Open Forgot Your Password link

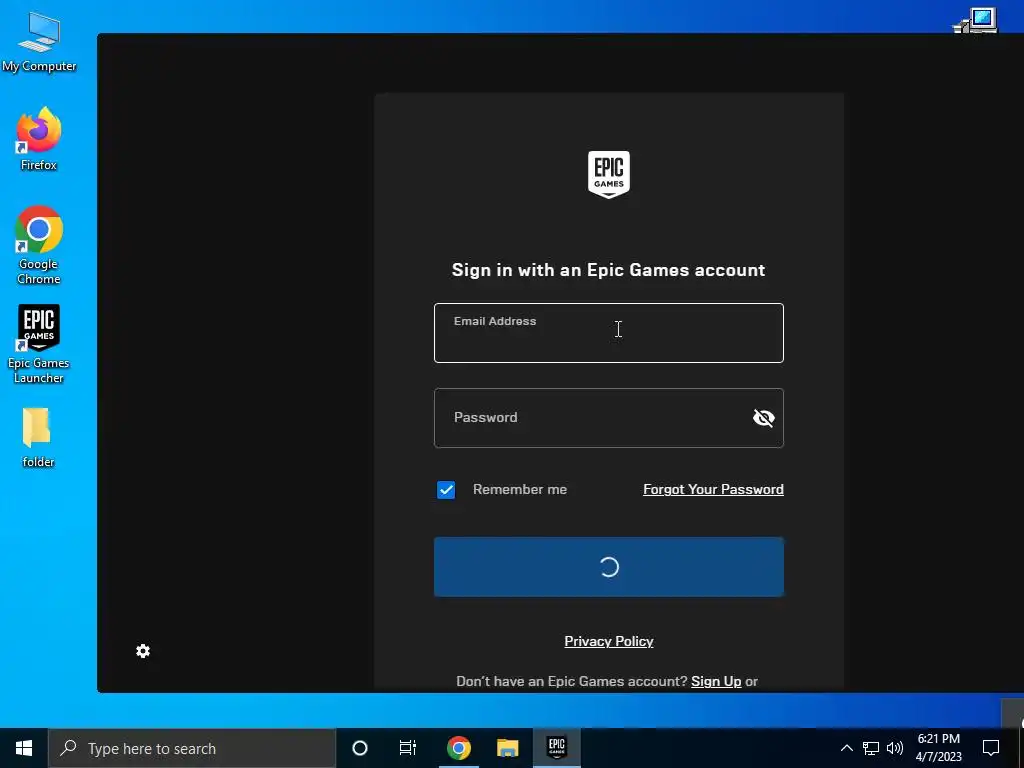point(713,489)
